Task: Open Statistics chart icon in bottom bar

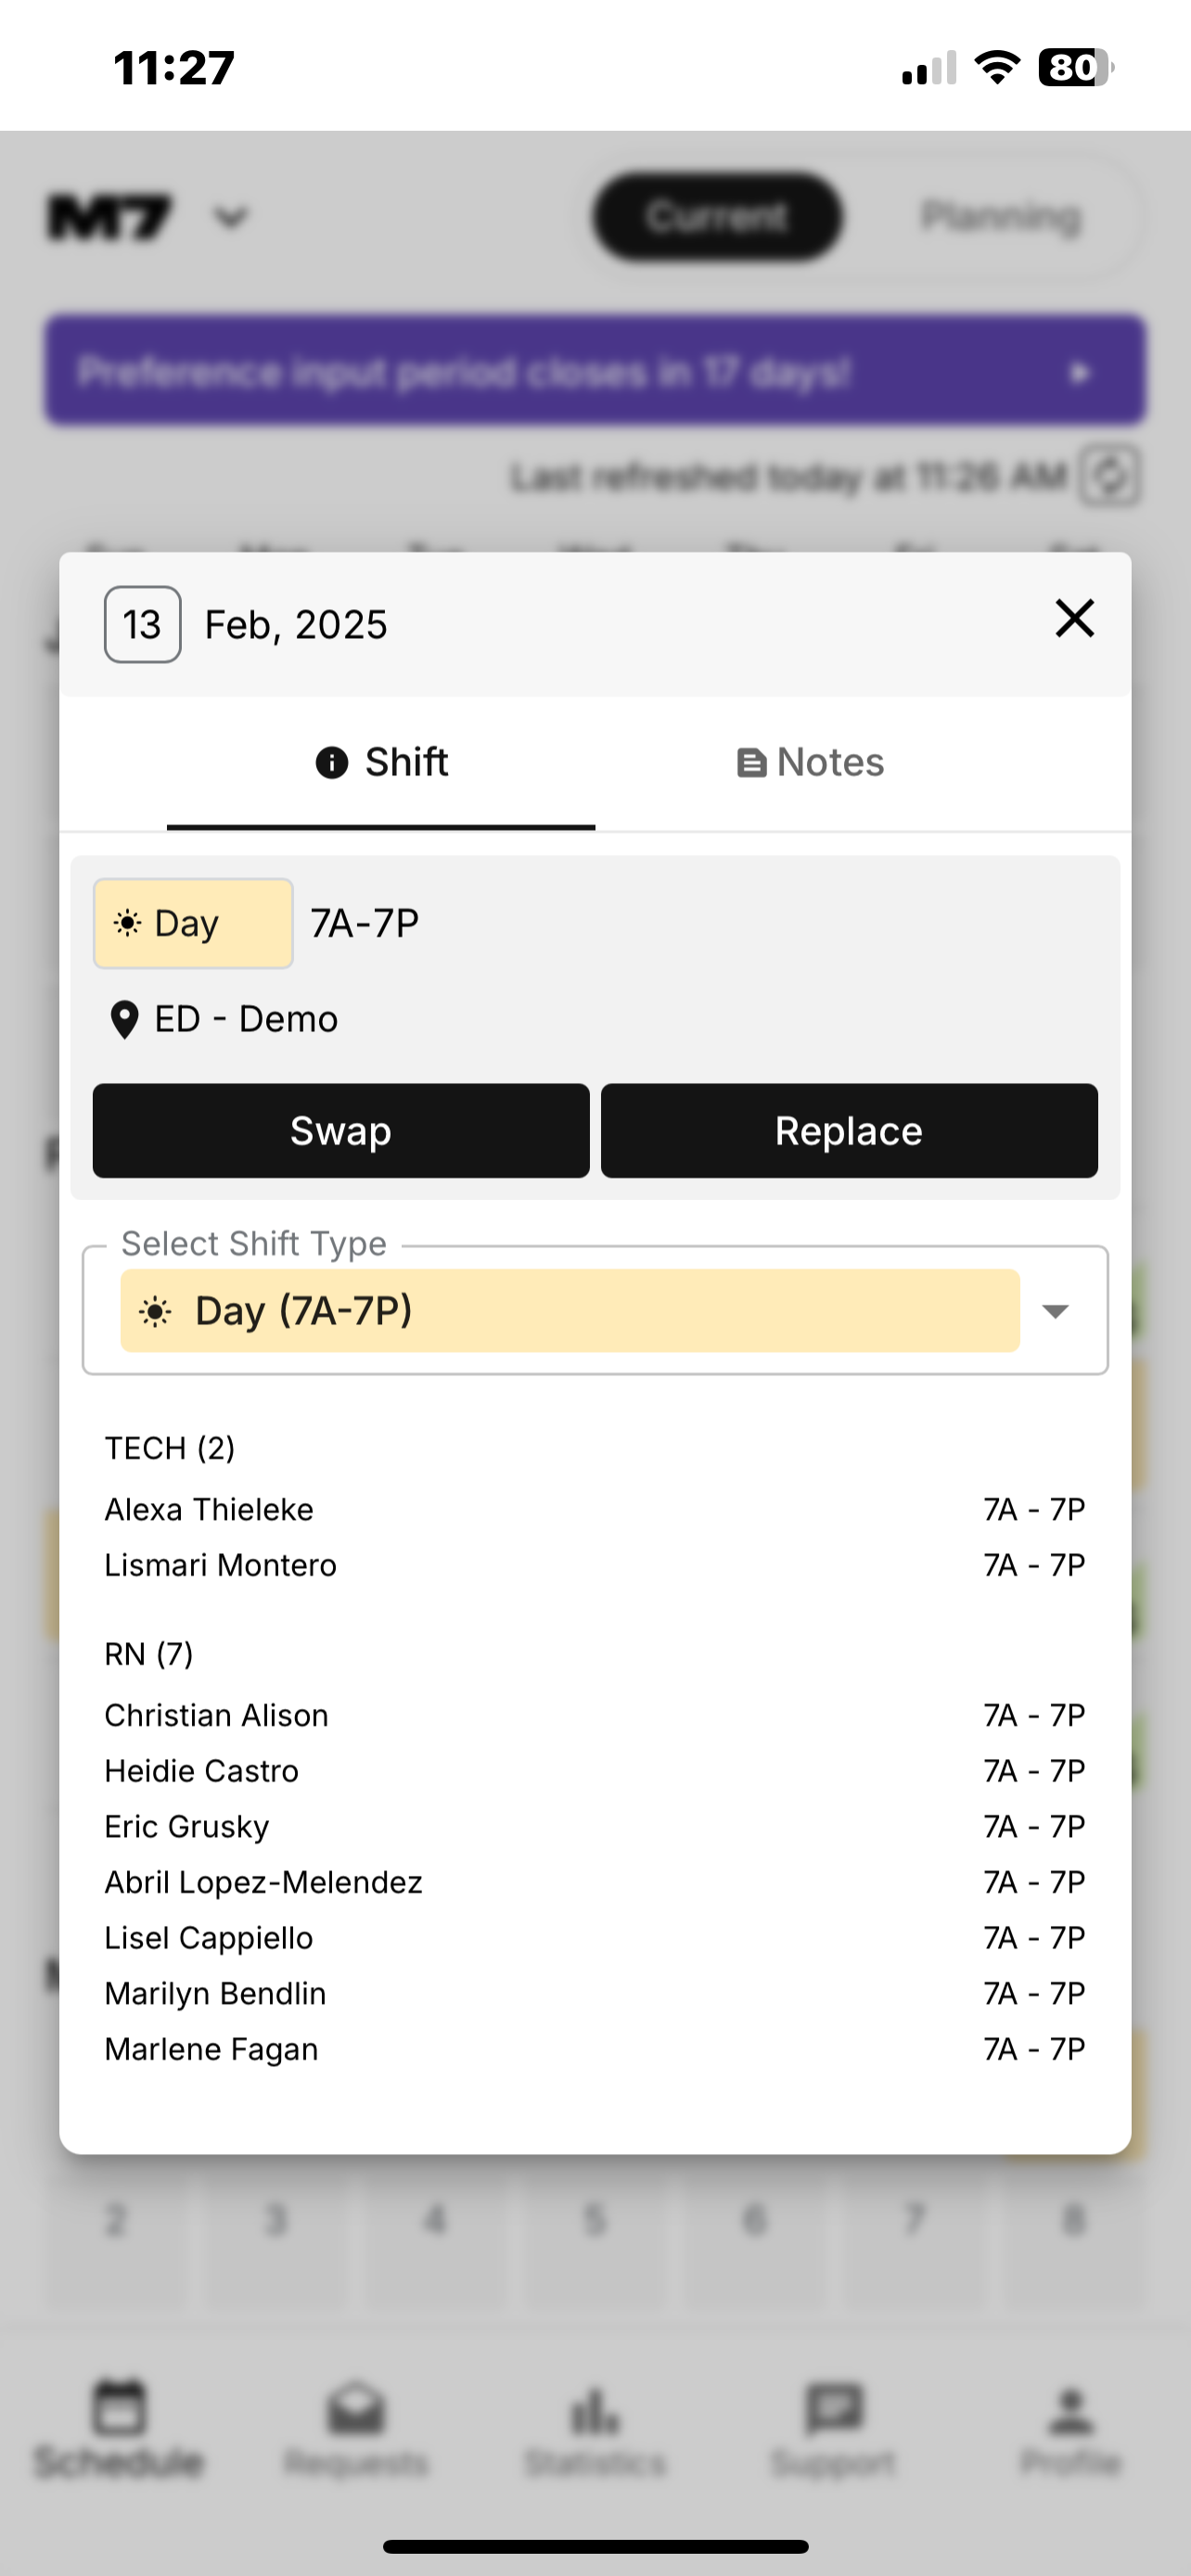Action: tap(595, 2411)
